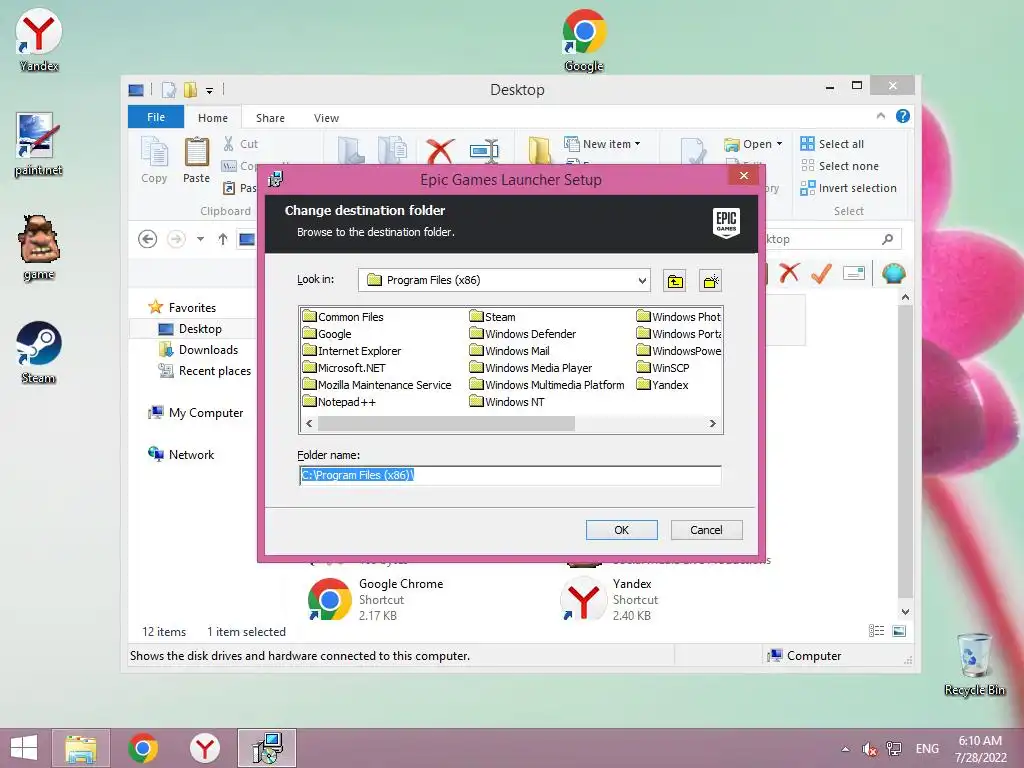Screen dimensions: 1024x768
Task: Collapse the ribbon with the chevron
Action: click(880, 116)
